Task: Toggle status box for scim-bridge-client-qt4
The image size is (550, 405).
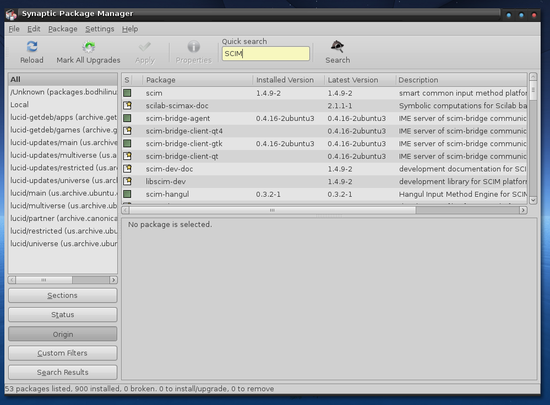Action: (127, 131)
